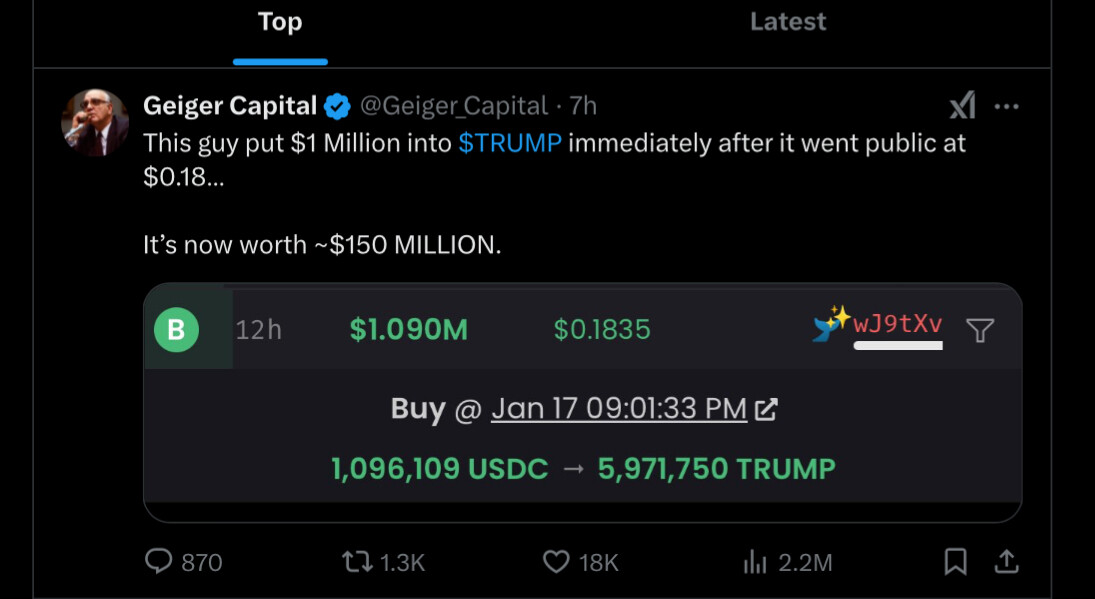Open Geiger Capital profile picture
Image resolution: width=1095 pixels, height=599 pixels.
click(x=96, y=123)
